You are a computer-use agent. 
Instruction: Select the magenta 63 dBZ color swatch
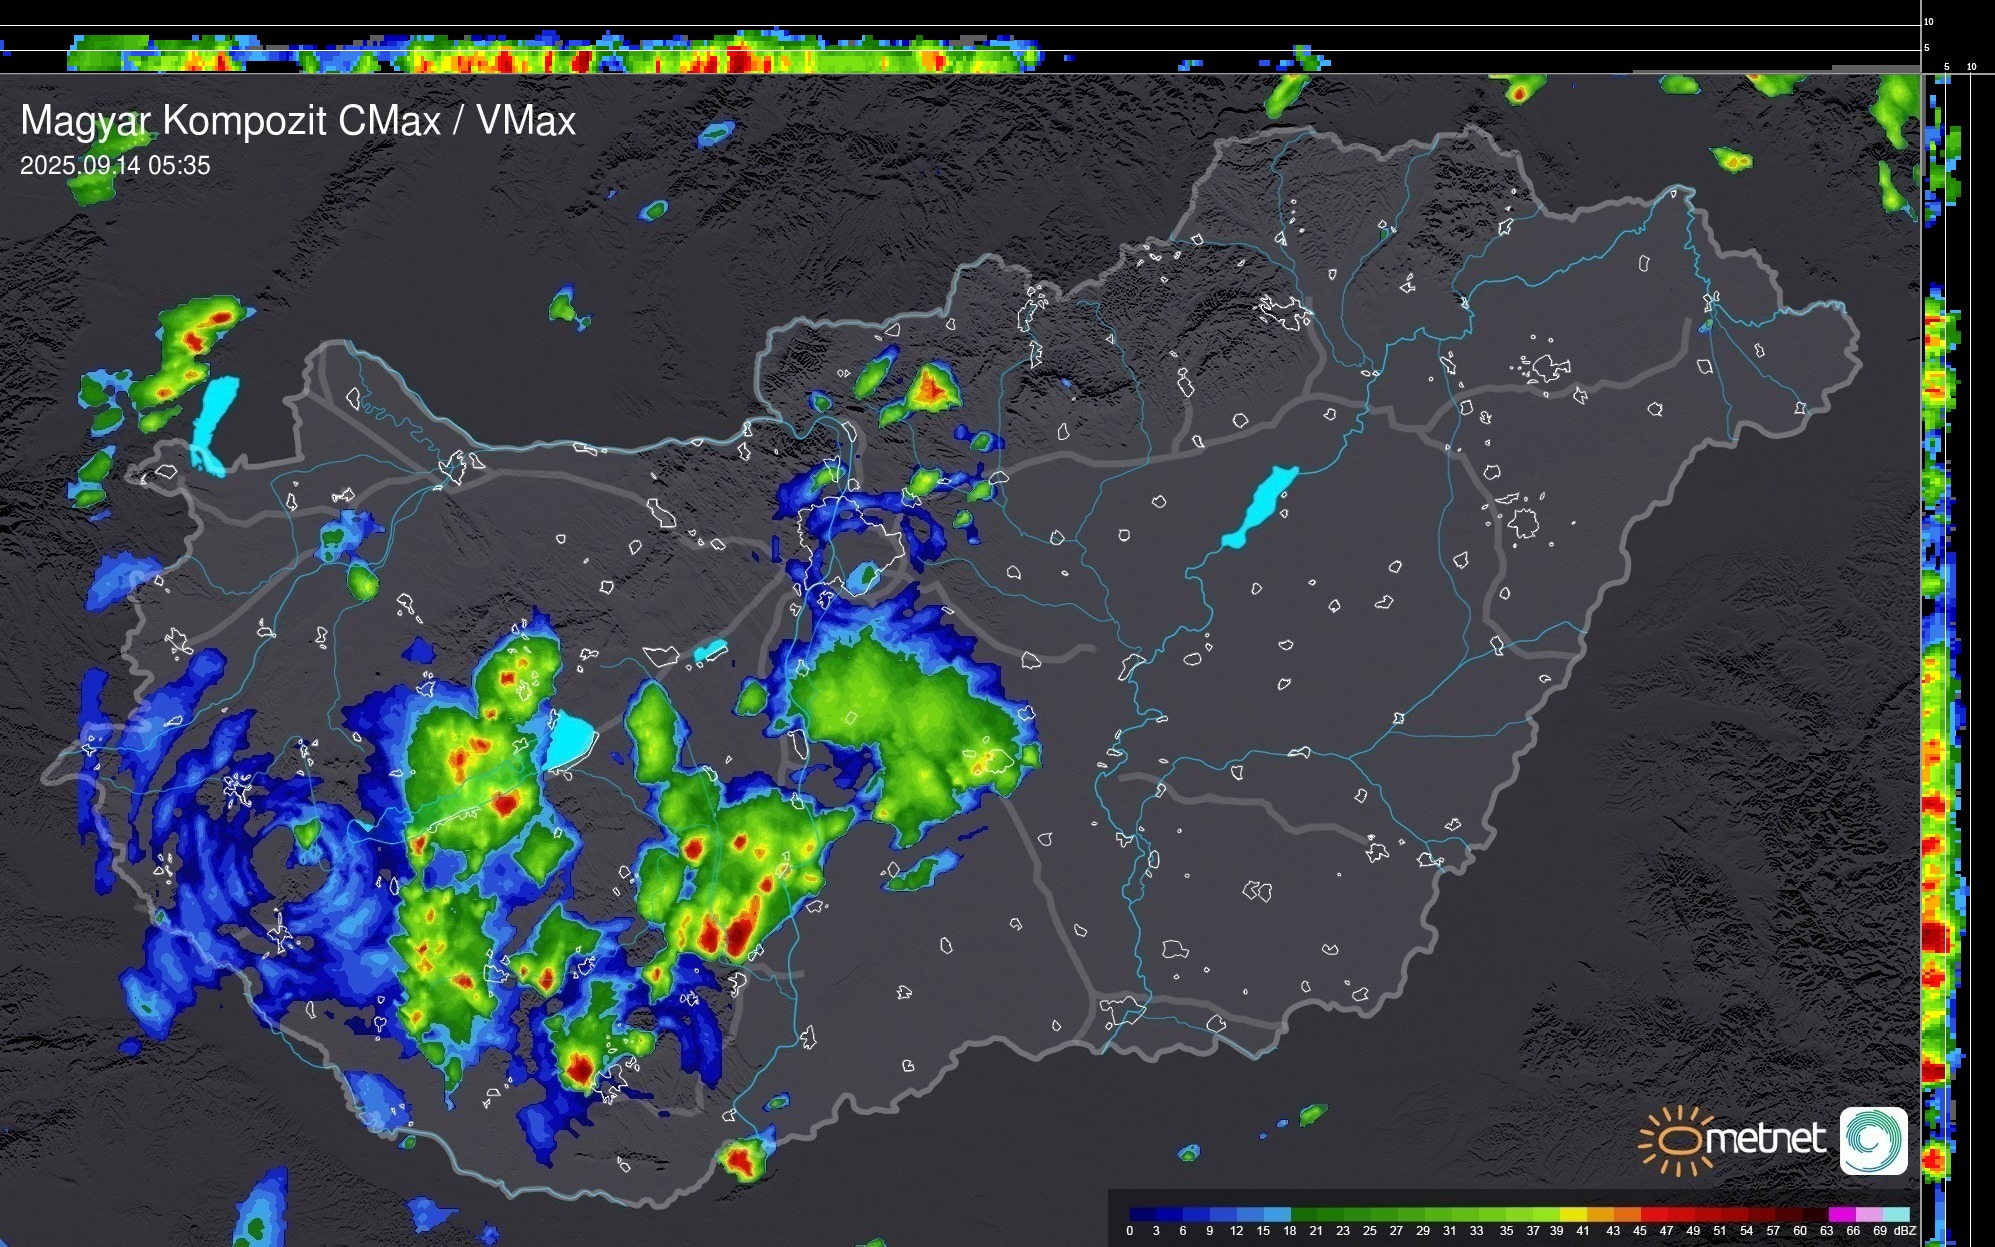[1841, 1214]
